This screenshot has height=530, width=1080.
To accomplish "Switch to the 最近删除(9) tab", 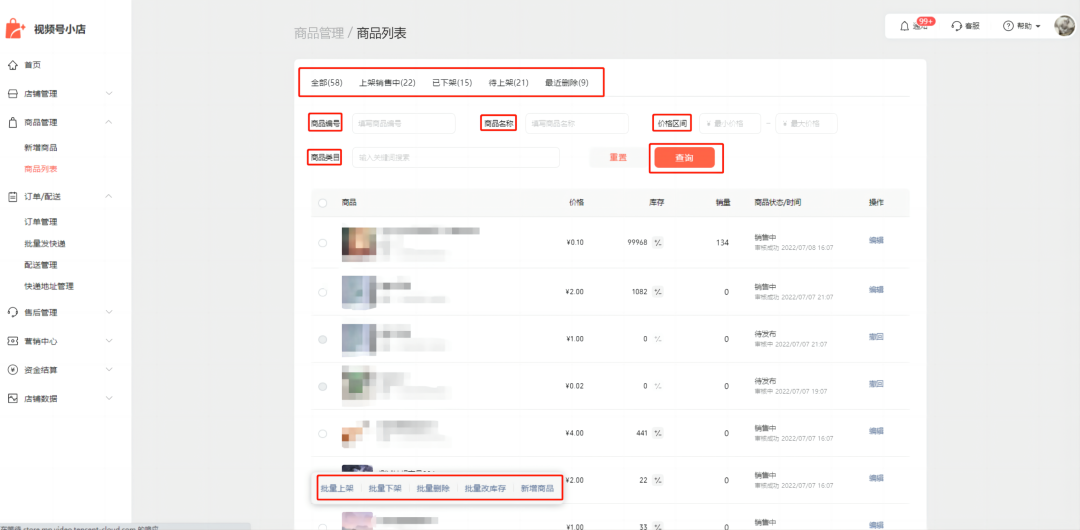I will (567, 83).
